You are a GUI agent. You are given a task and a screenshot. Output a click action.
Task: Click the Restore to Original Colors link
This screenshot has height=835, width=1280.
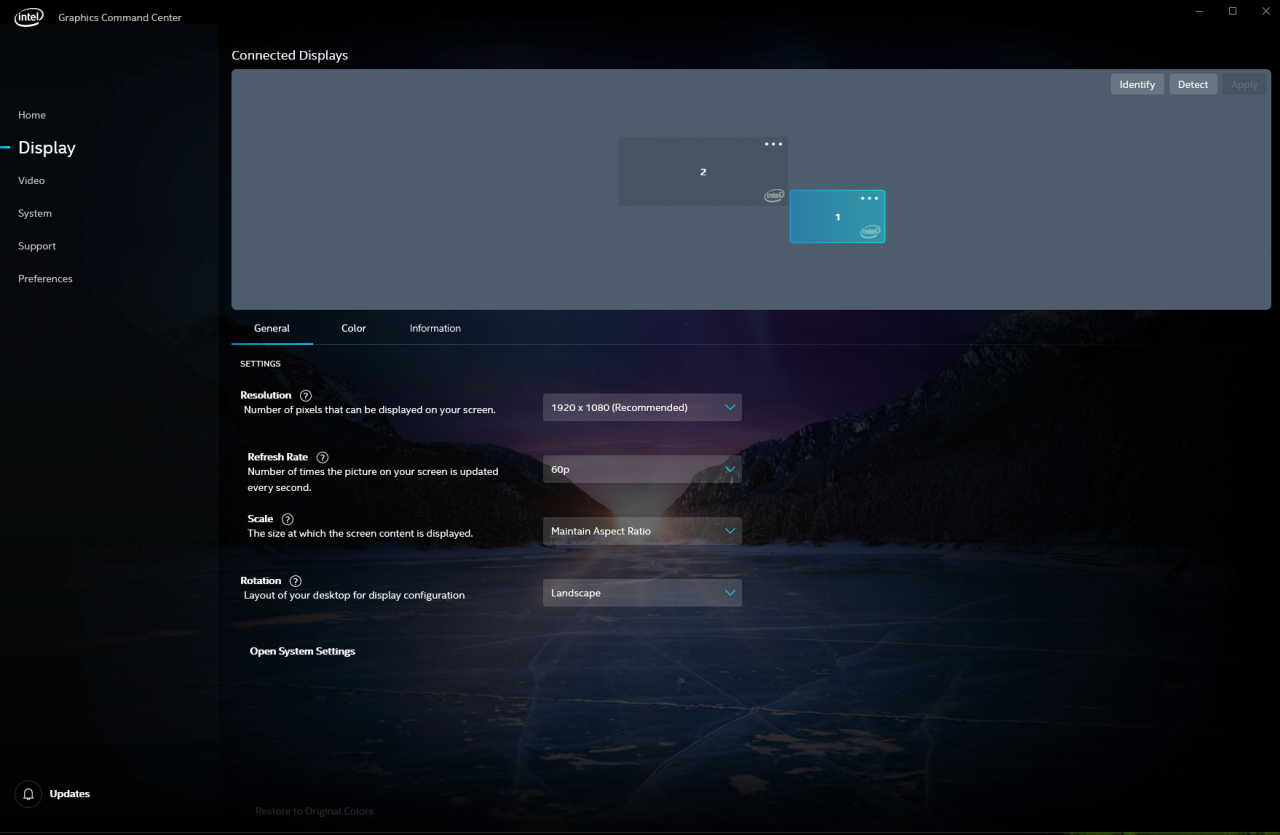pos(314,811)
